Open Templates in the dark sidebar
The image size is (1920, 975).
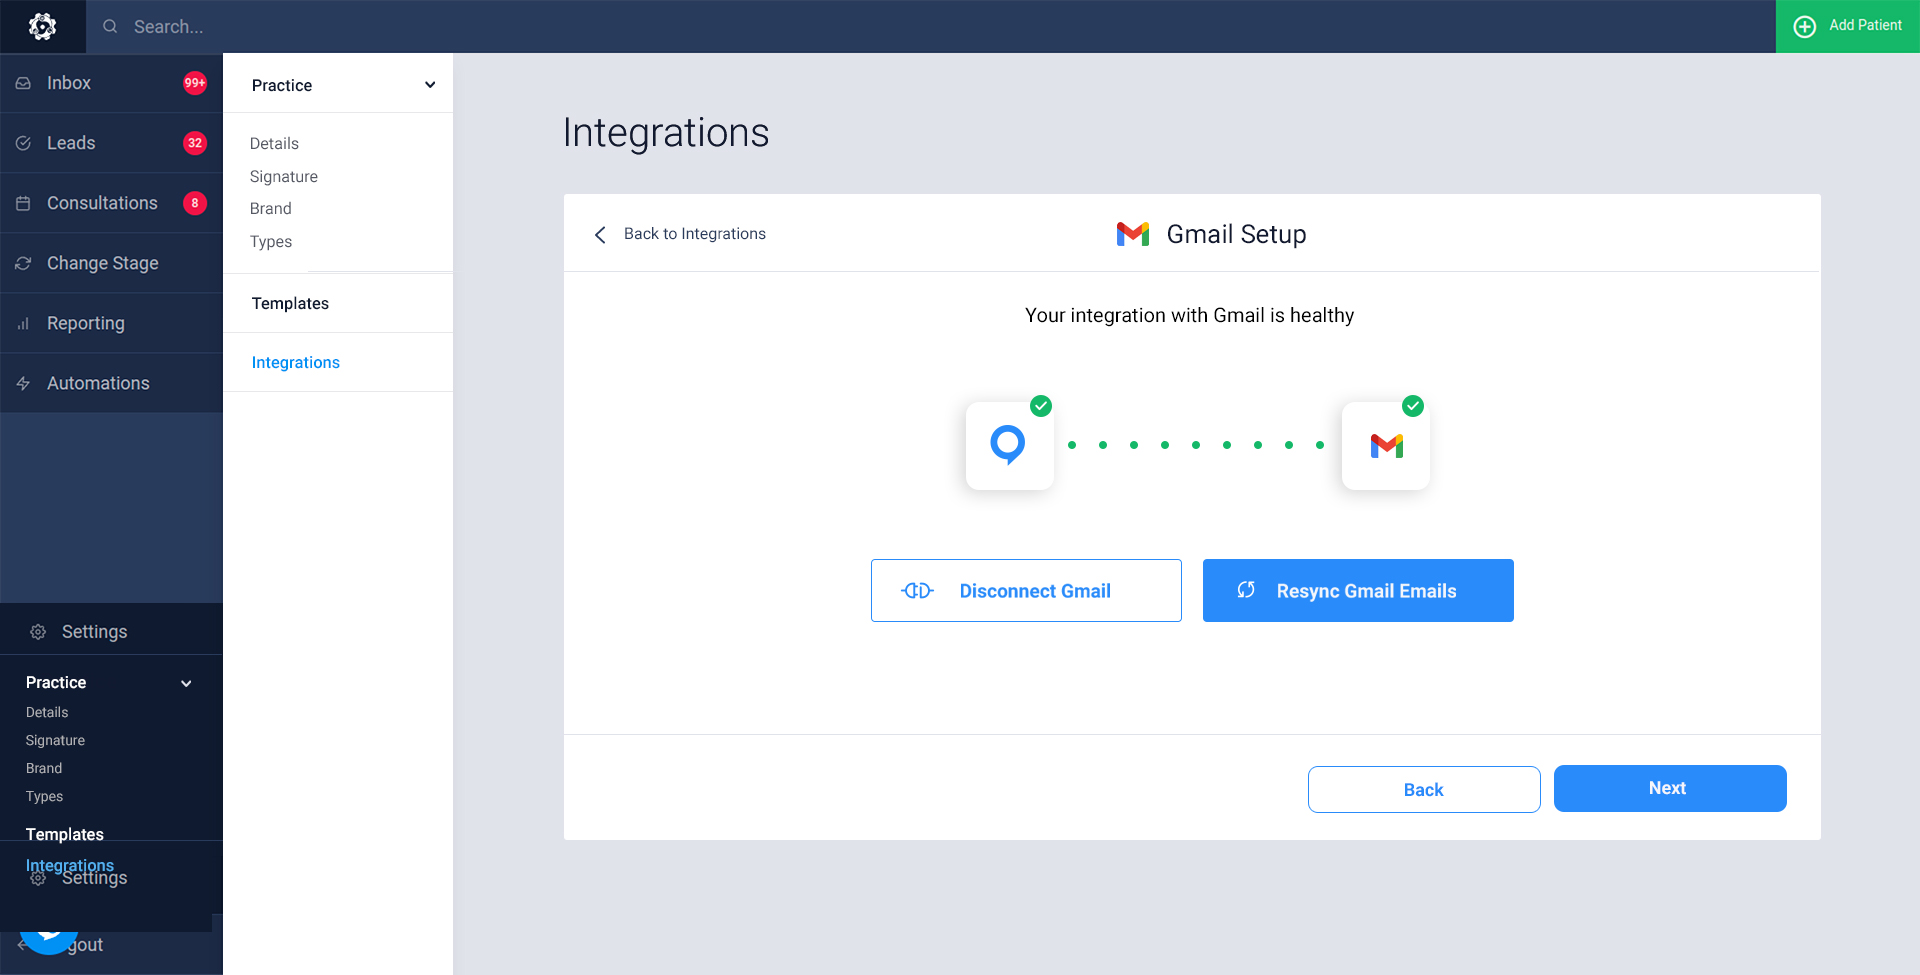[65, 834]
